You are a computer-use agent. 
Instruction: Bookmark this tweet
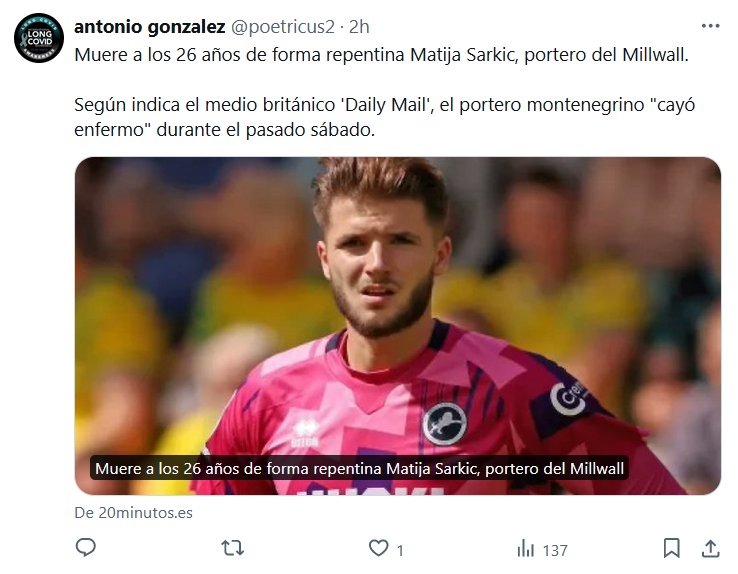(x=672, y=549)
